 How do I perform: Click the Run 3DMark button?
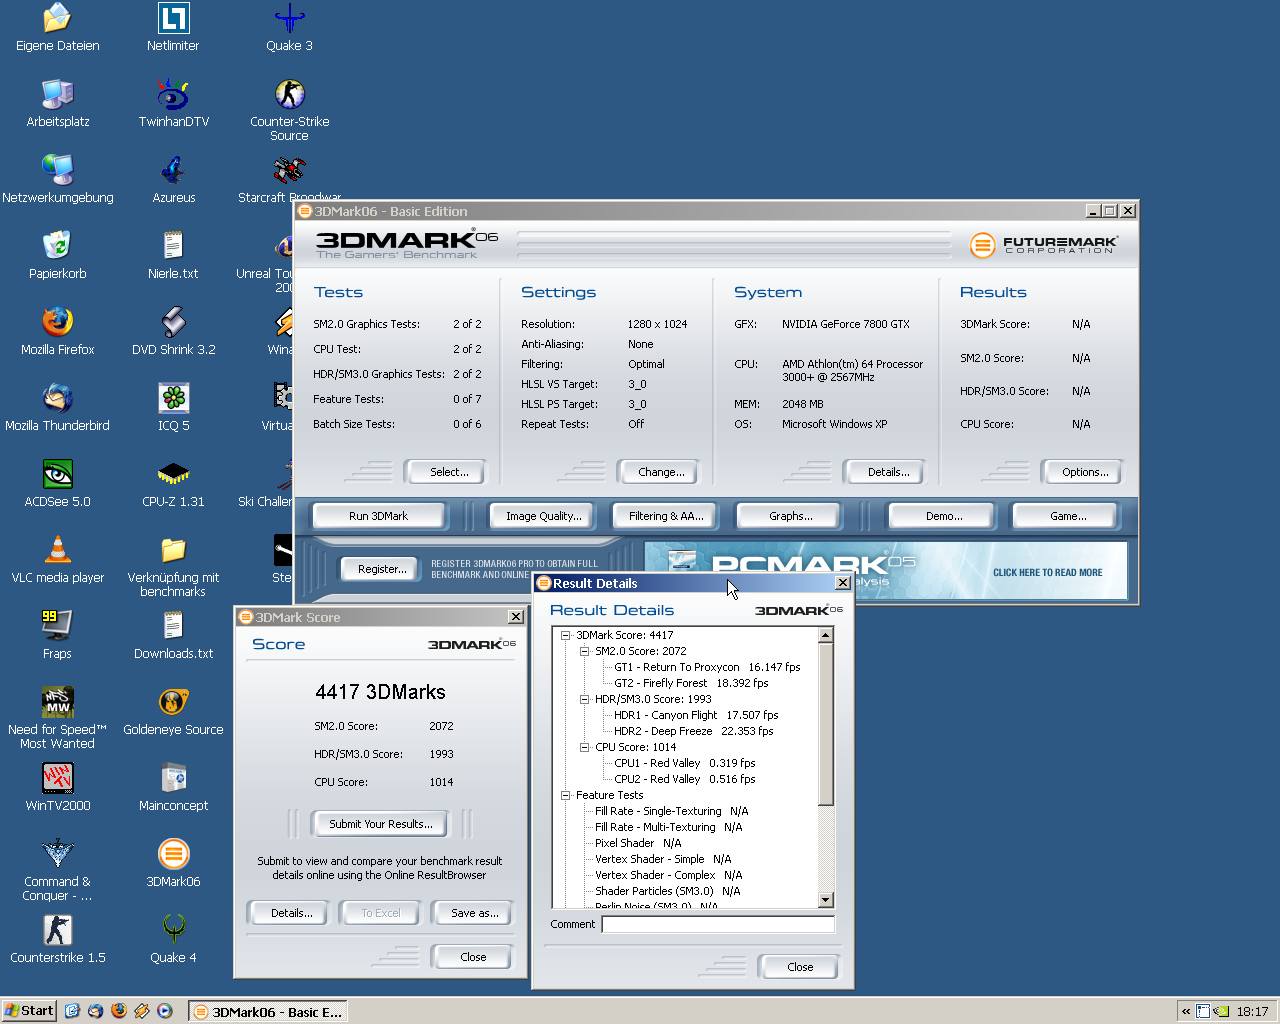pos(378,516)
